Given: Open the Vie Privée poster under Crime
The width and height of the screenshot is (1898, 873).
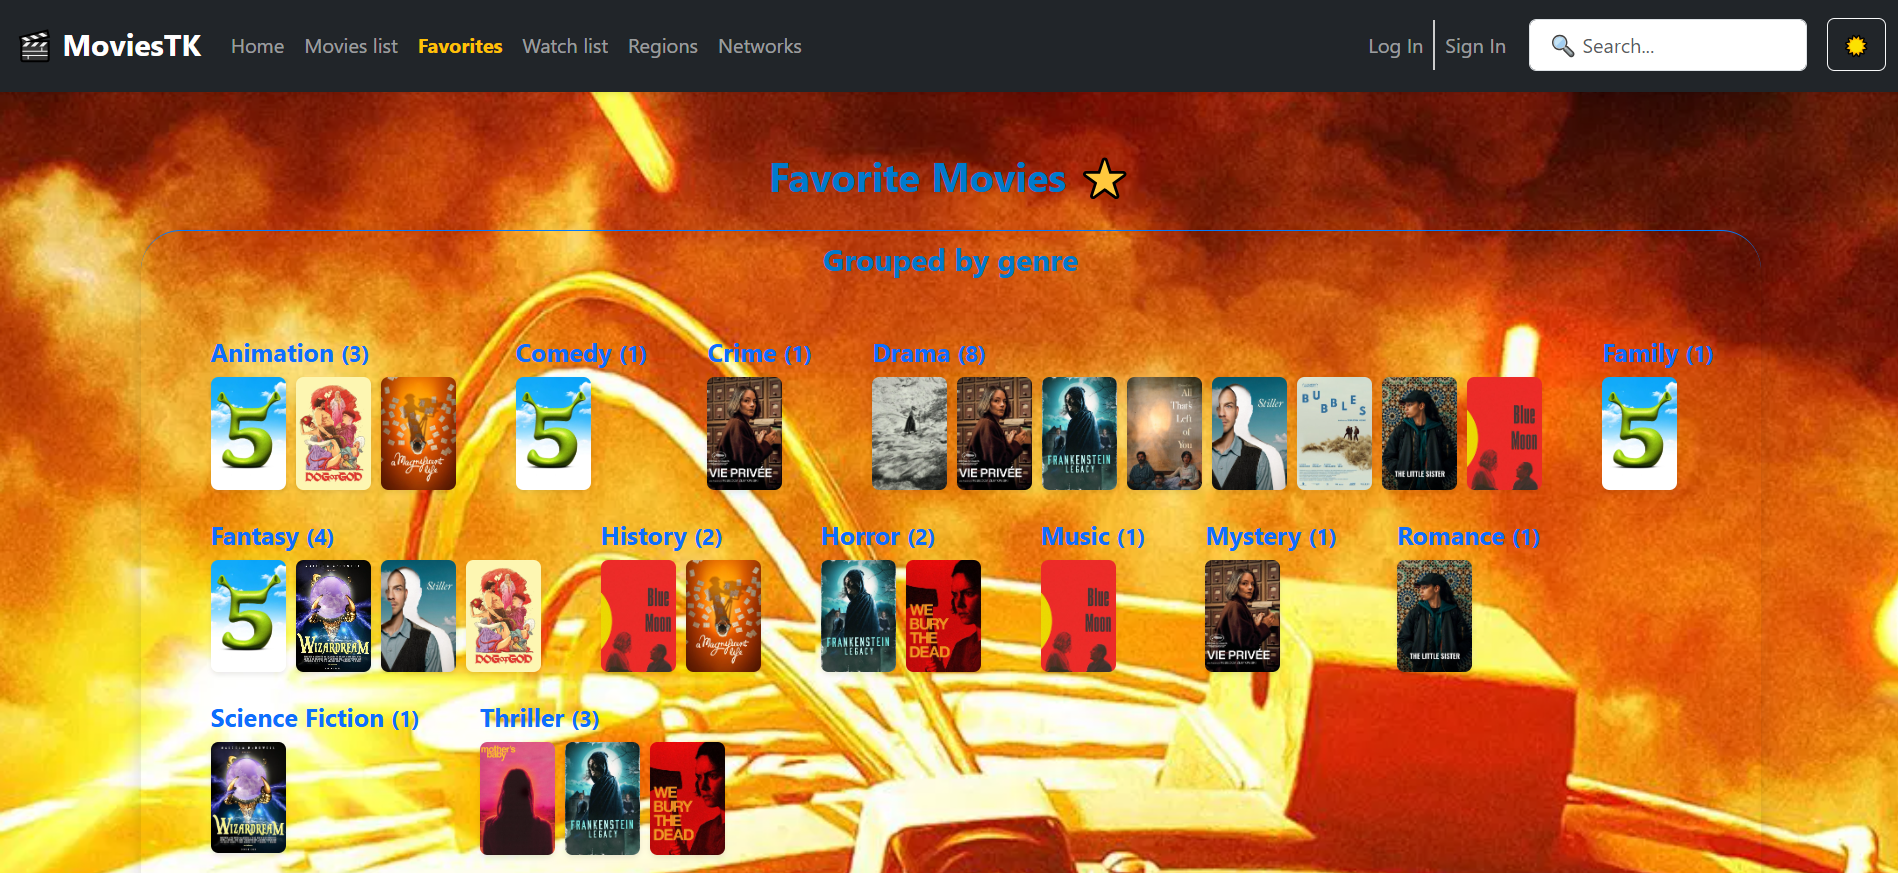Looking at the screenshot, I should pos(744,433).
